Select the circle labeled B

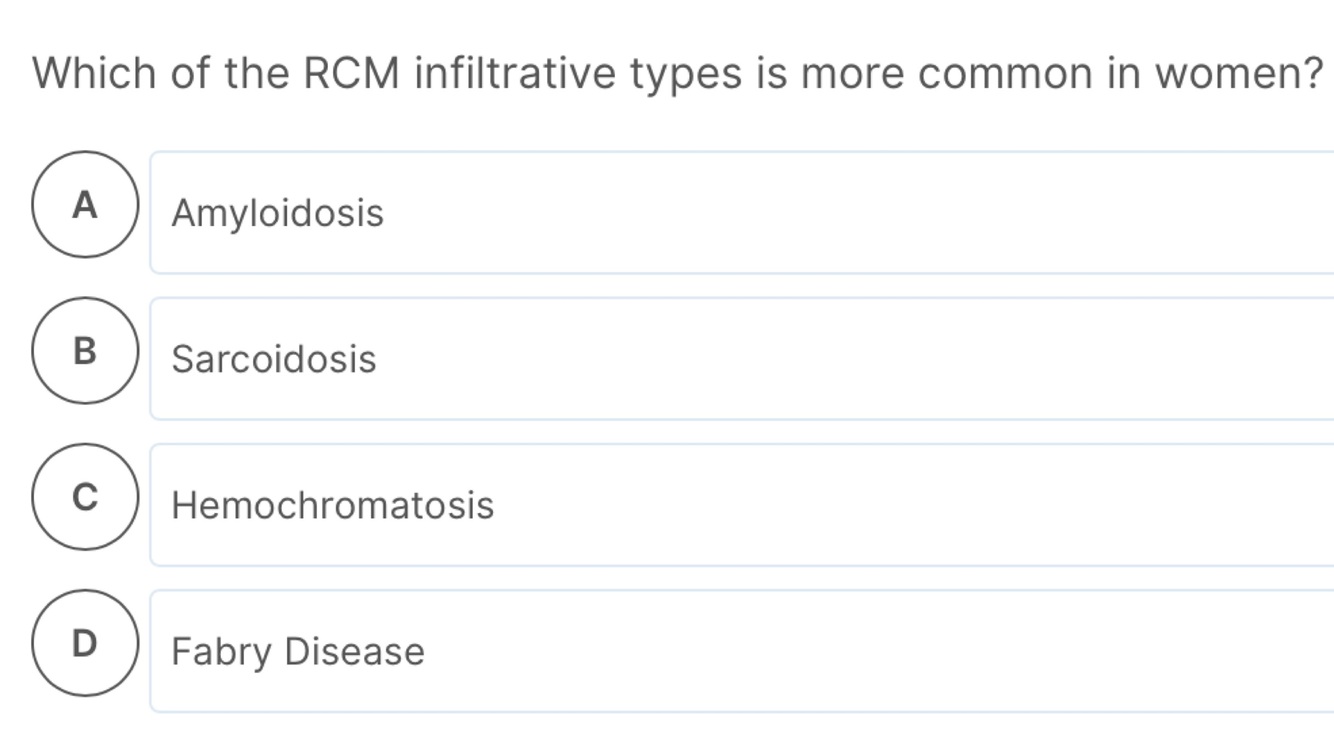coord(85,351)
